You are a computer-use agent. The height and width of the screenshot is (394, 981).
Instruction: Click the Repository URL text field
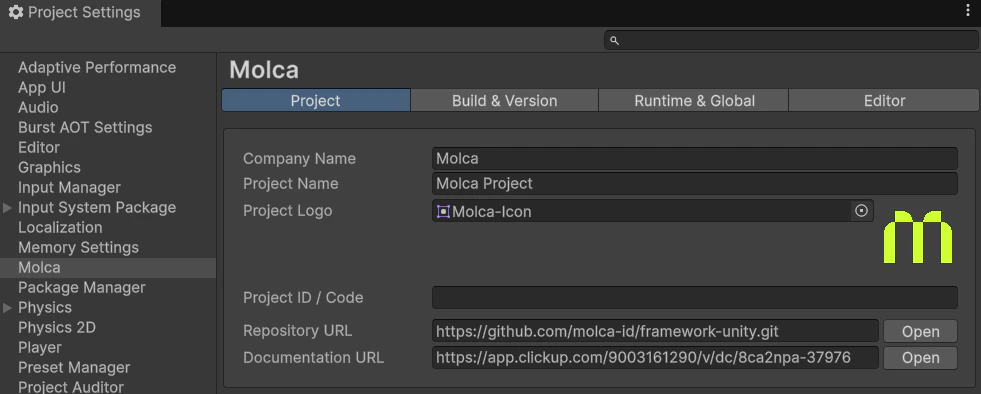(655, 331)
